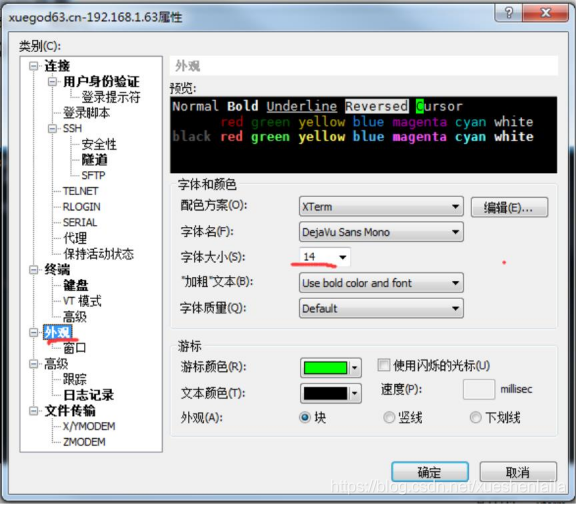576x505 pixels.
Task: Select 窗口 under 外观
Action: 75,348
